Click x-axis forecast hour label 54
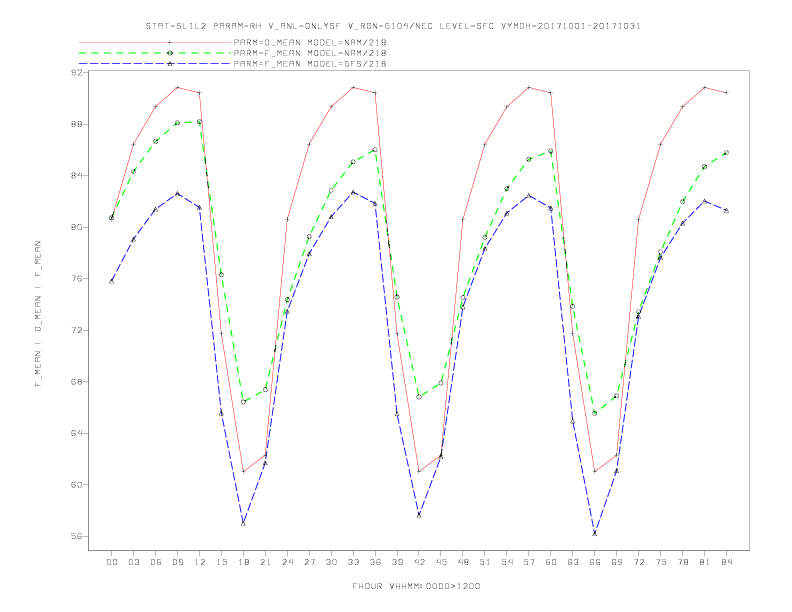792x612 pixels. click(507, 562)
